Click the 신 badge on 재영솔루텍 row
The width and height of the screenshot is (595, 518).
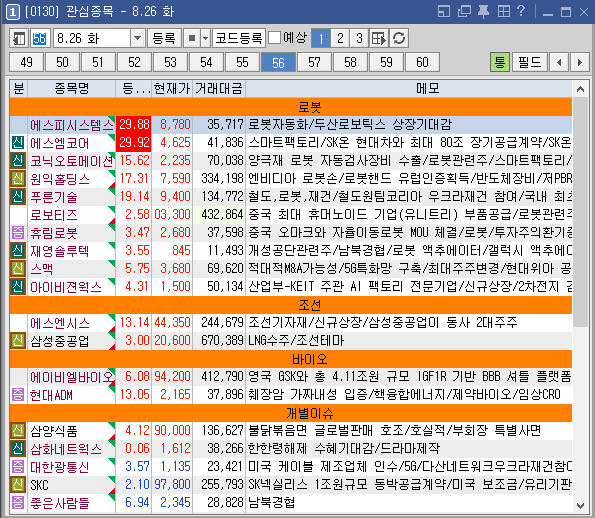[x=18, y=250]
